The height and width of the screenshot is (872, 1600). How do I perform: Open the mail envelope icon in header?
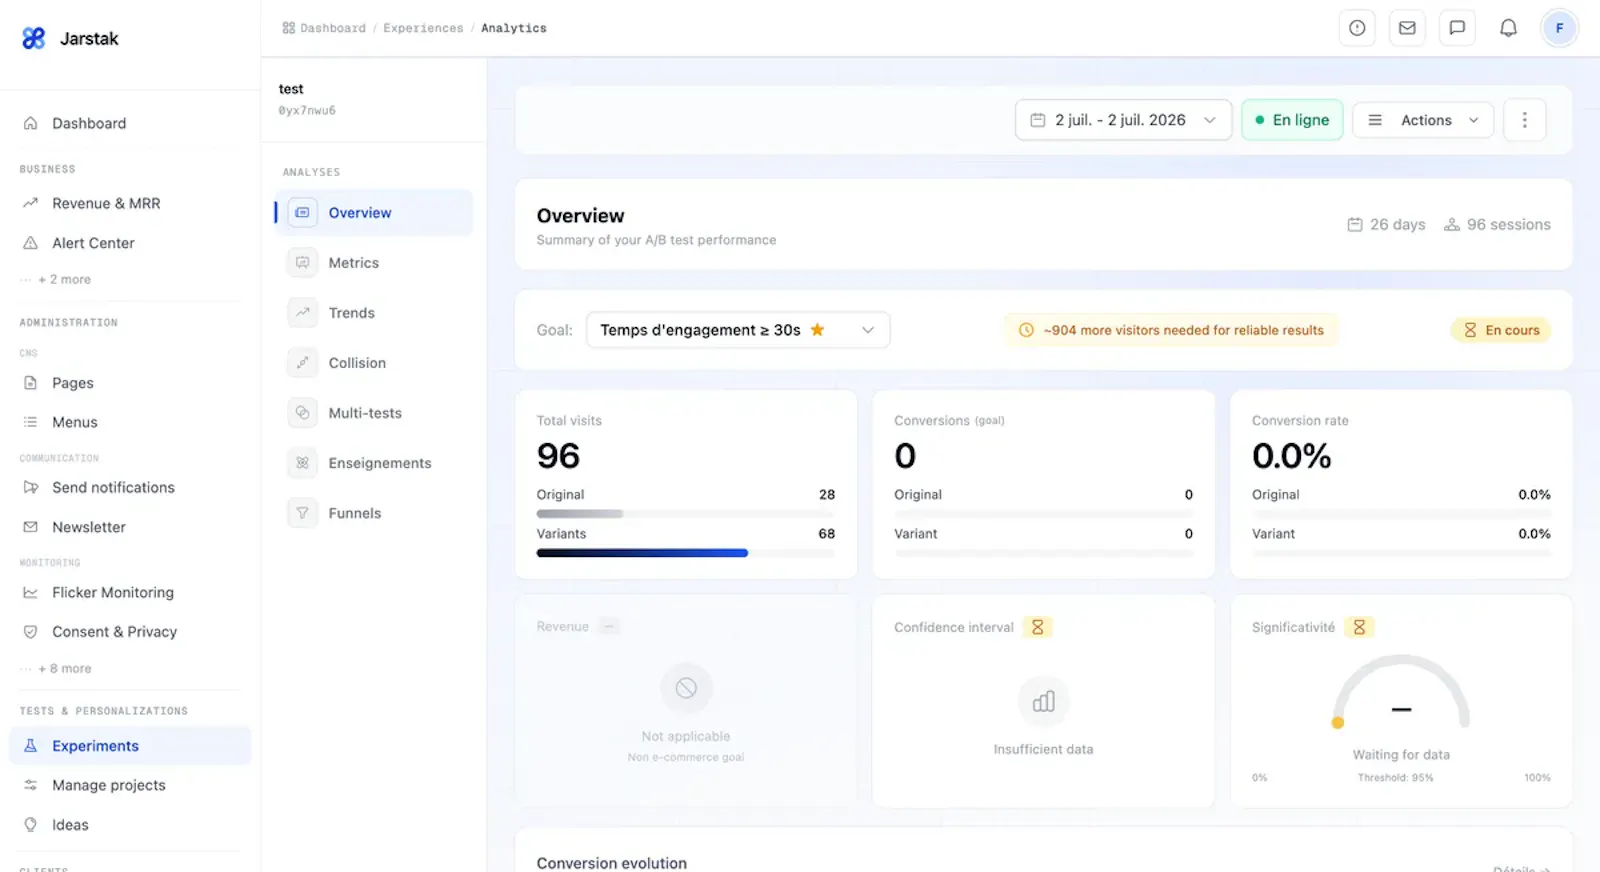tap(1407, 28)
